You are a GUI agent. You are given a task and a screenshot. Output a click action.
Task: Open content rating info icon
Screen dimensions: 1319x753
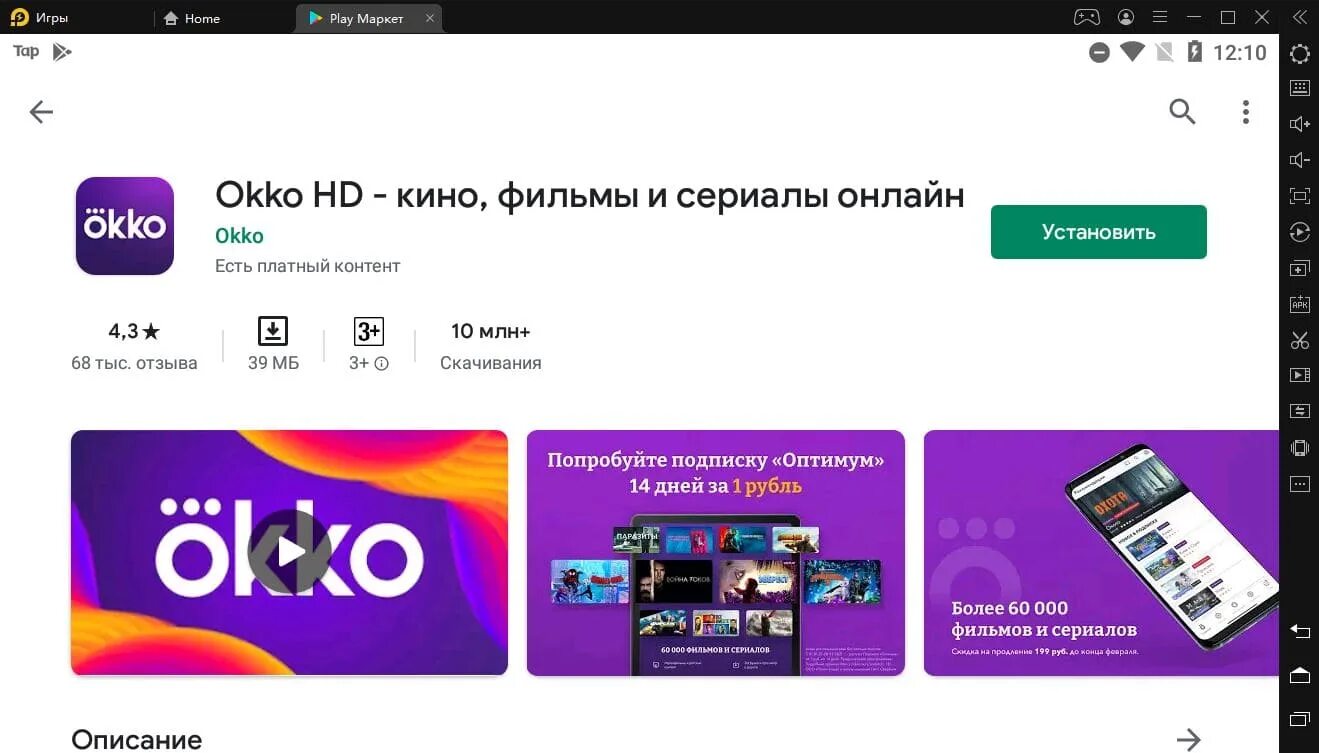pos(381,364)
